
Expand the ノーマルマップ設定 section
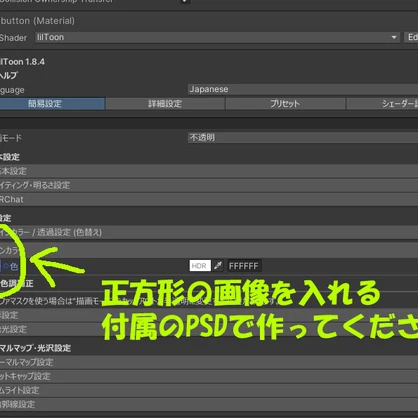(x=209, y=362)
